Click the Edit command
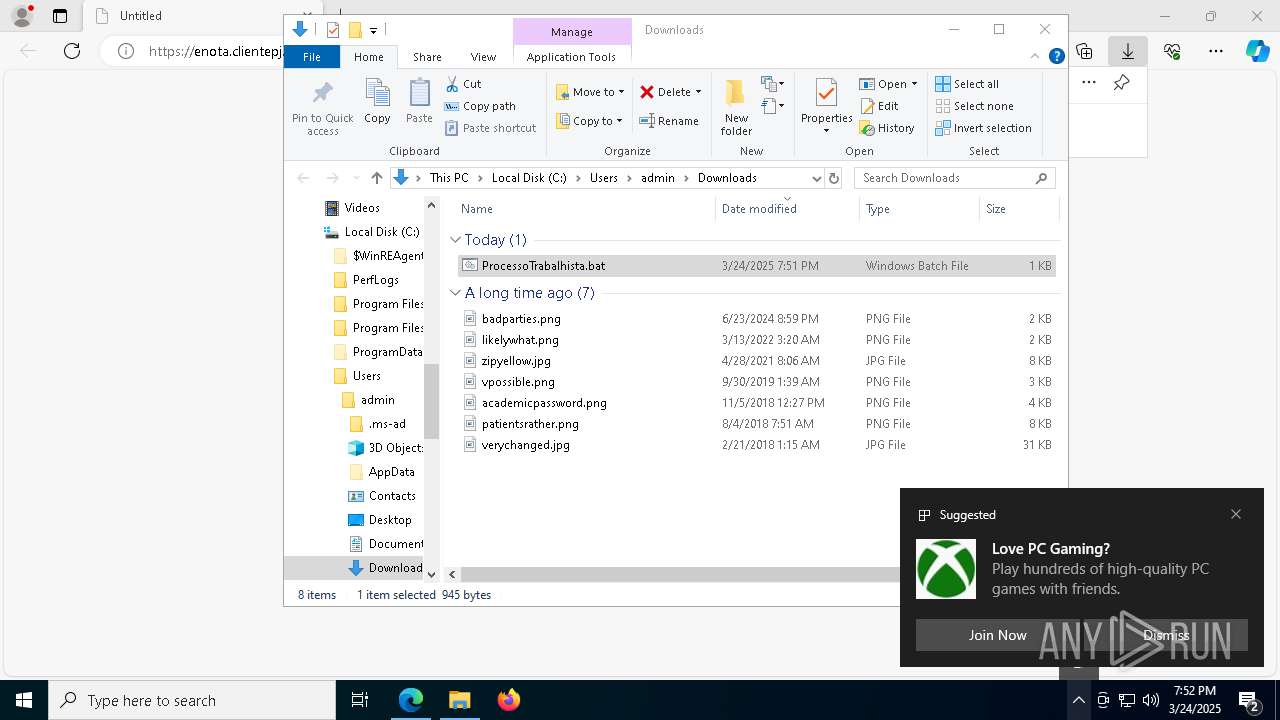 879,106
